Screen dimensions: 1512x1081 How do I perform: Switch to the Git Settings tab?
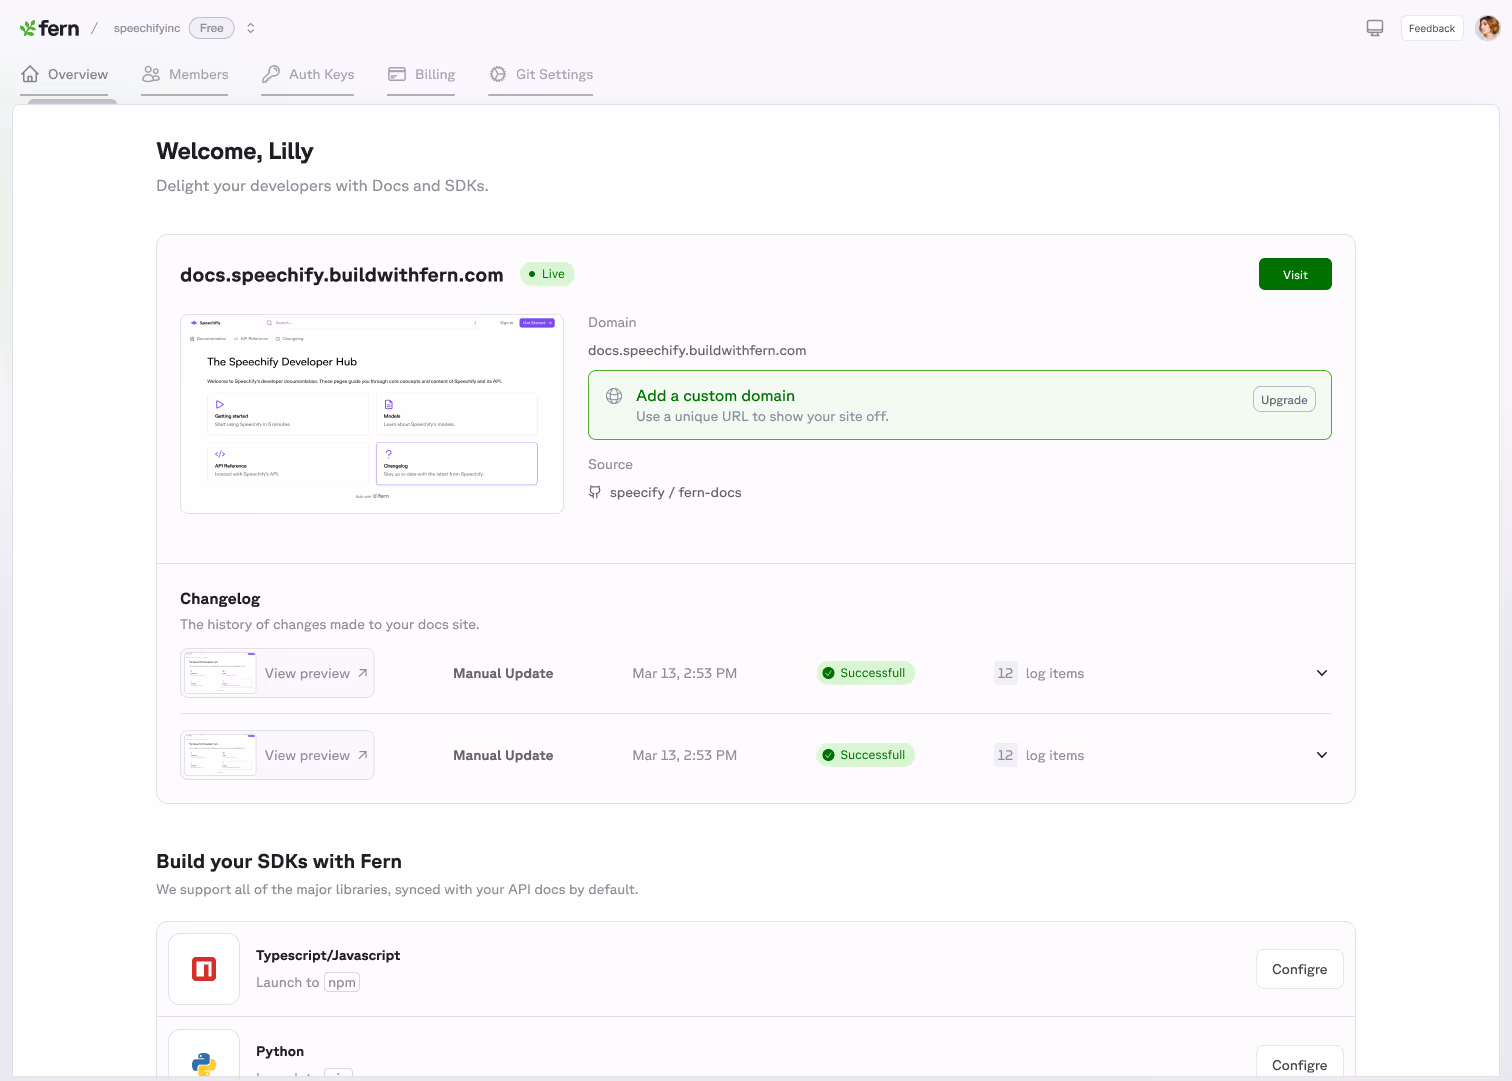tap(541, 74)
